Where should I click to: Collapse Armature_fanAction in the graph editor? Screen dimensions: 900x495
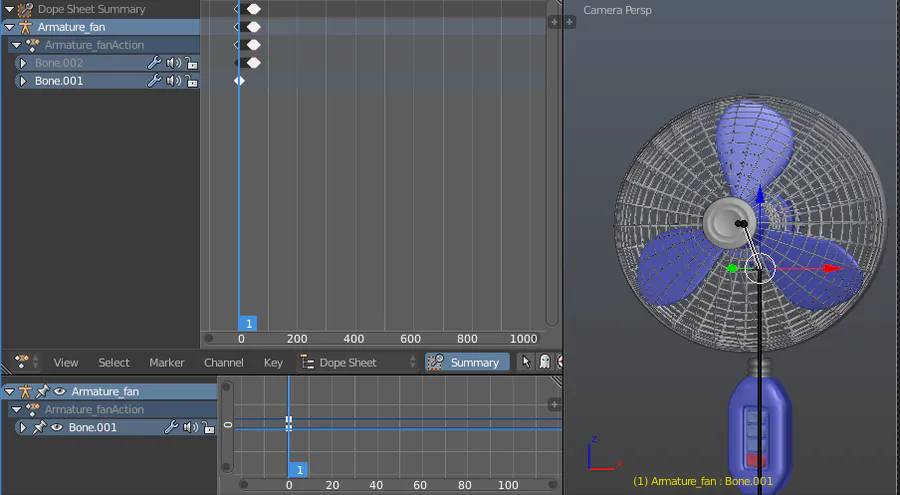(16, 409)
